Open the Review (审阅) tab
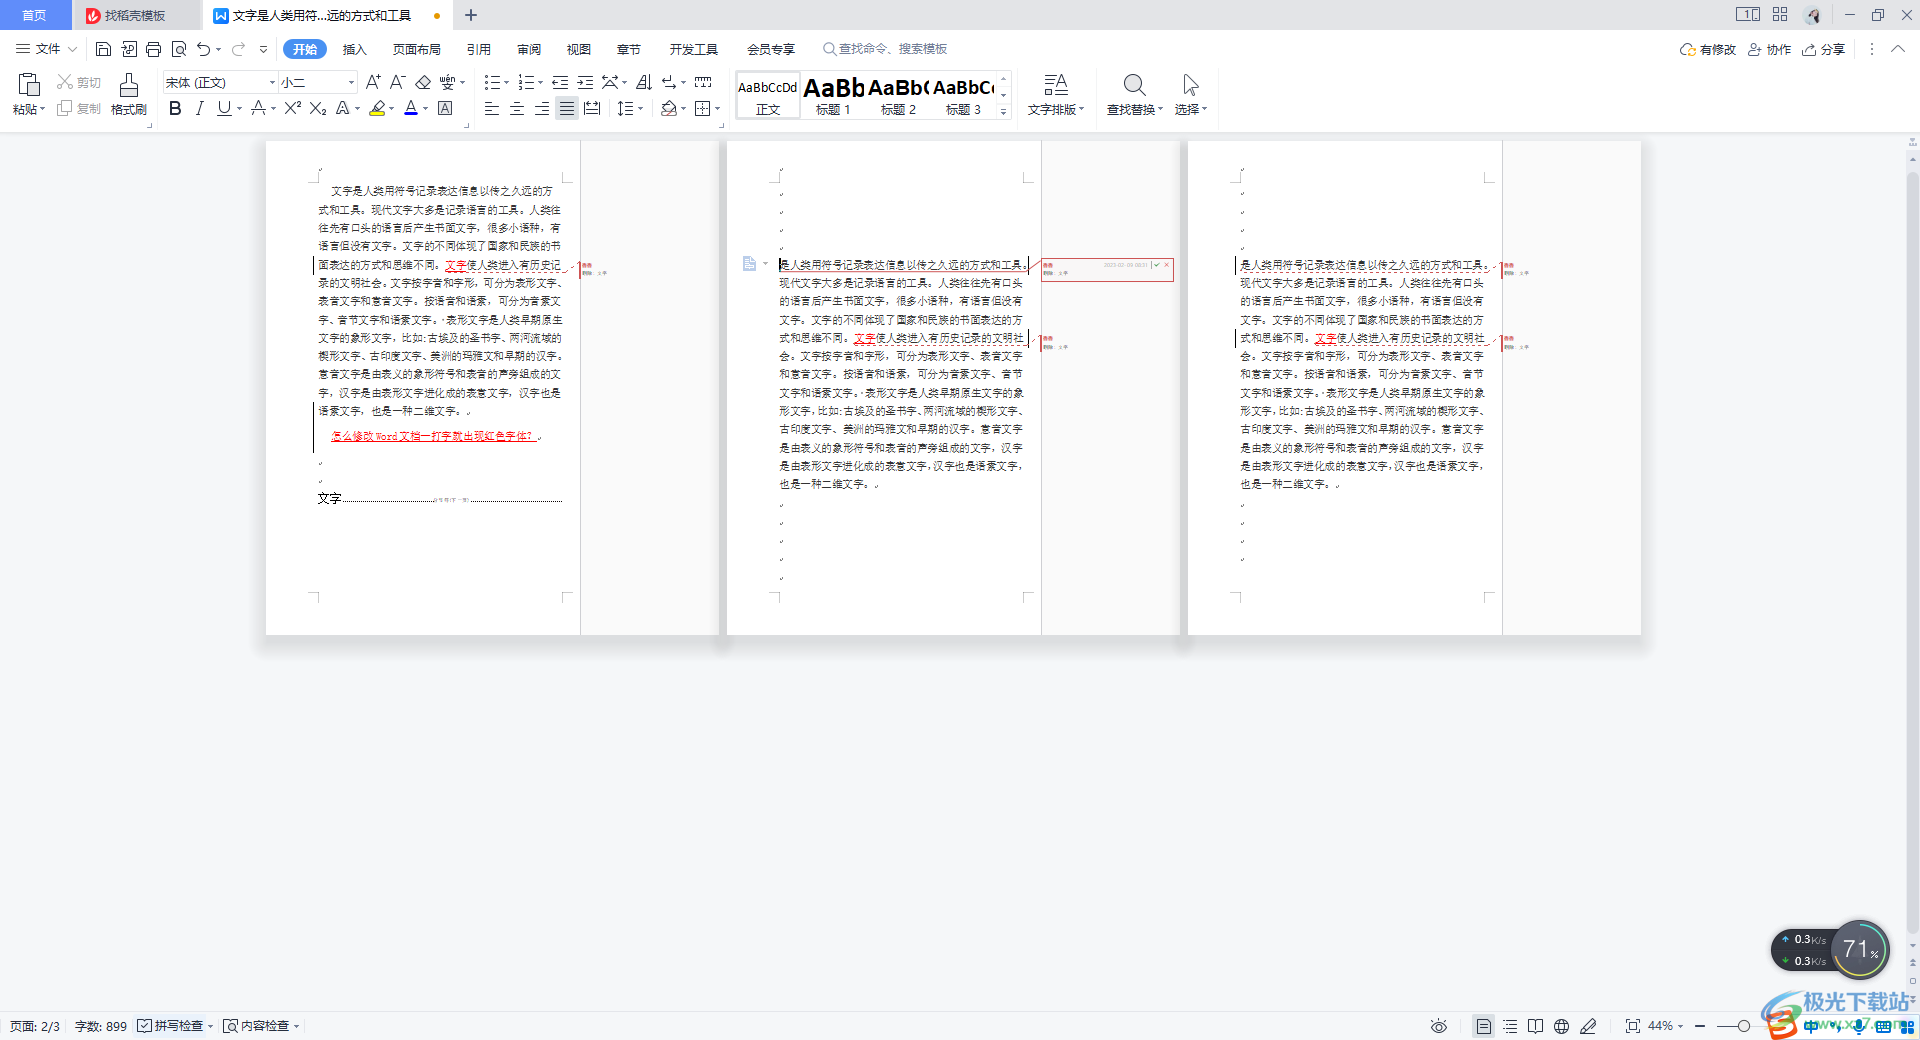This screenshot has height=1040, width=1920. pyautogui.click(x=529, y=49)
